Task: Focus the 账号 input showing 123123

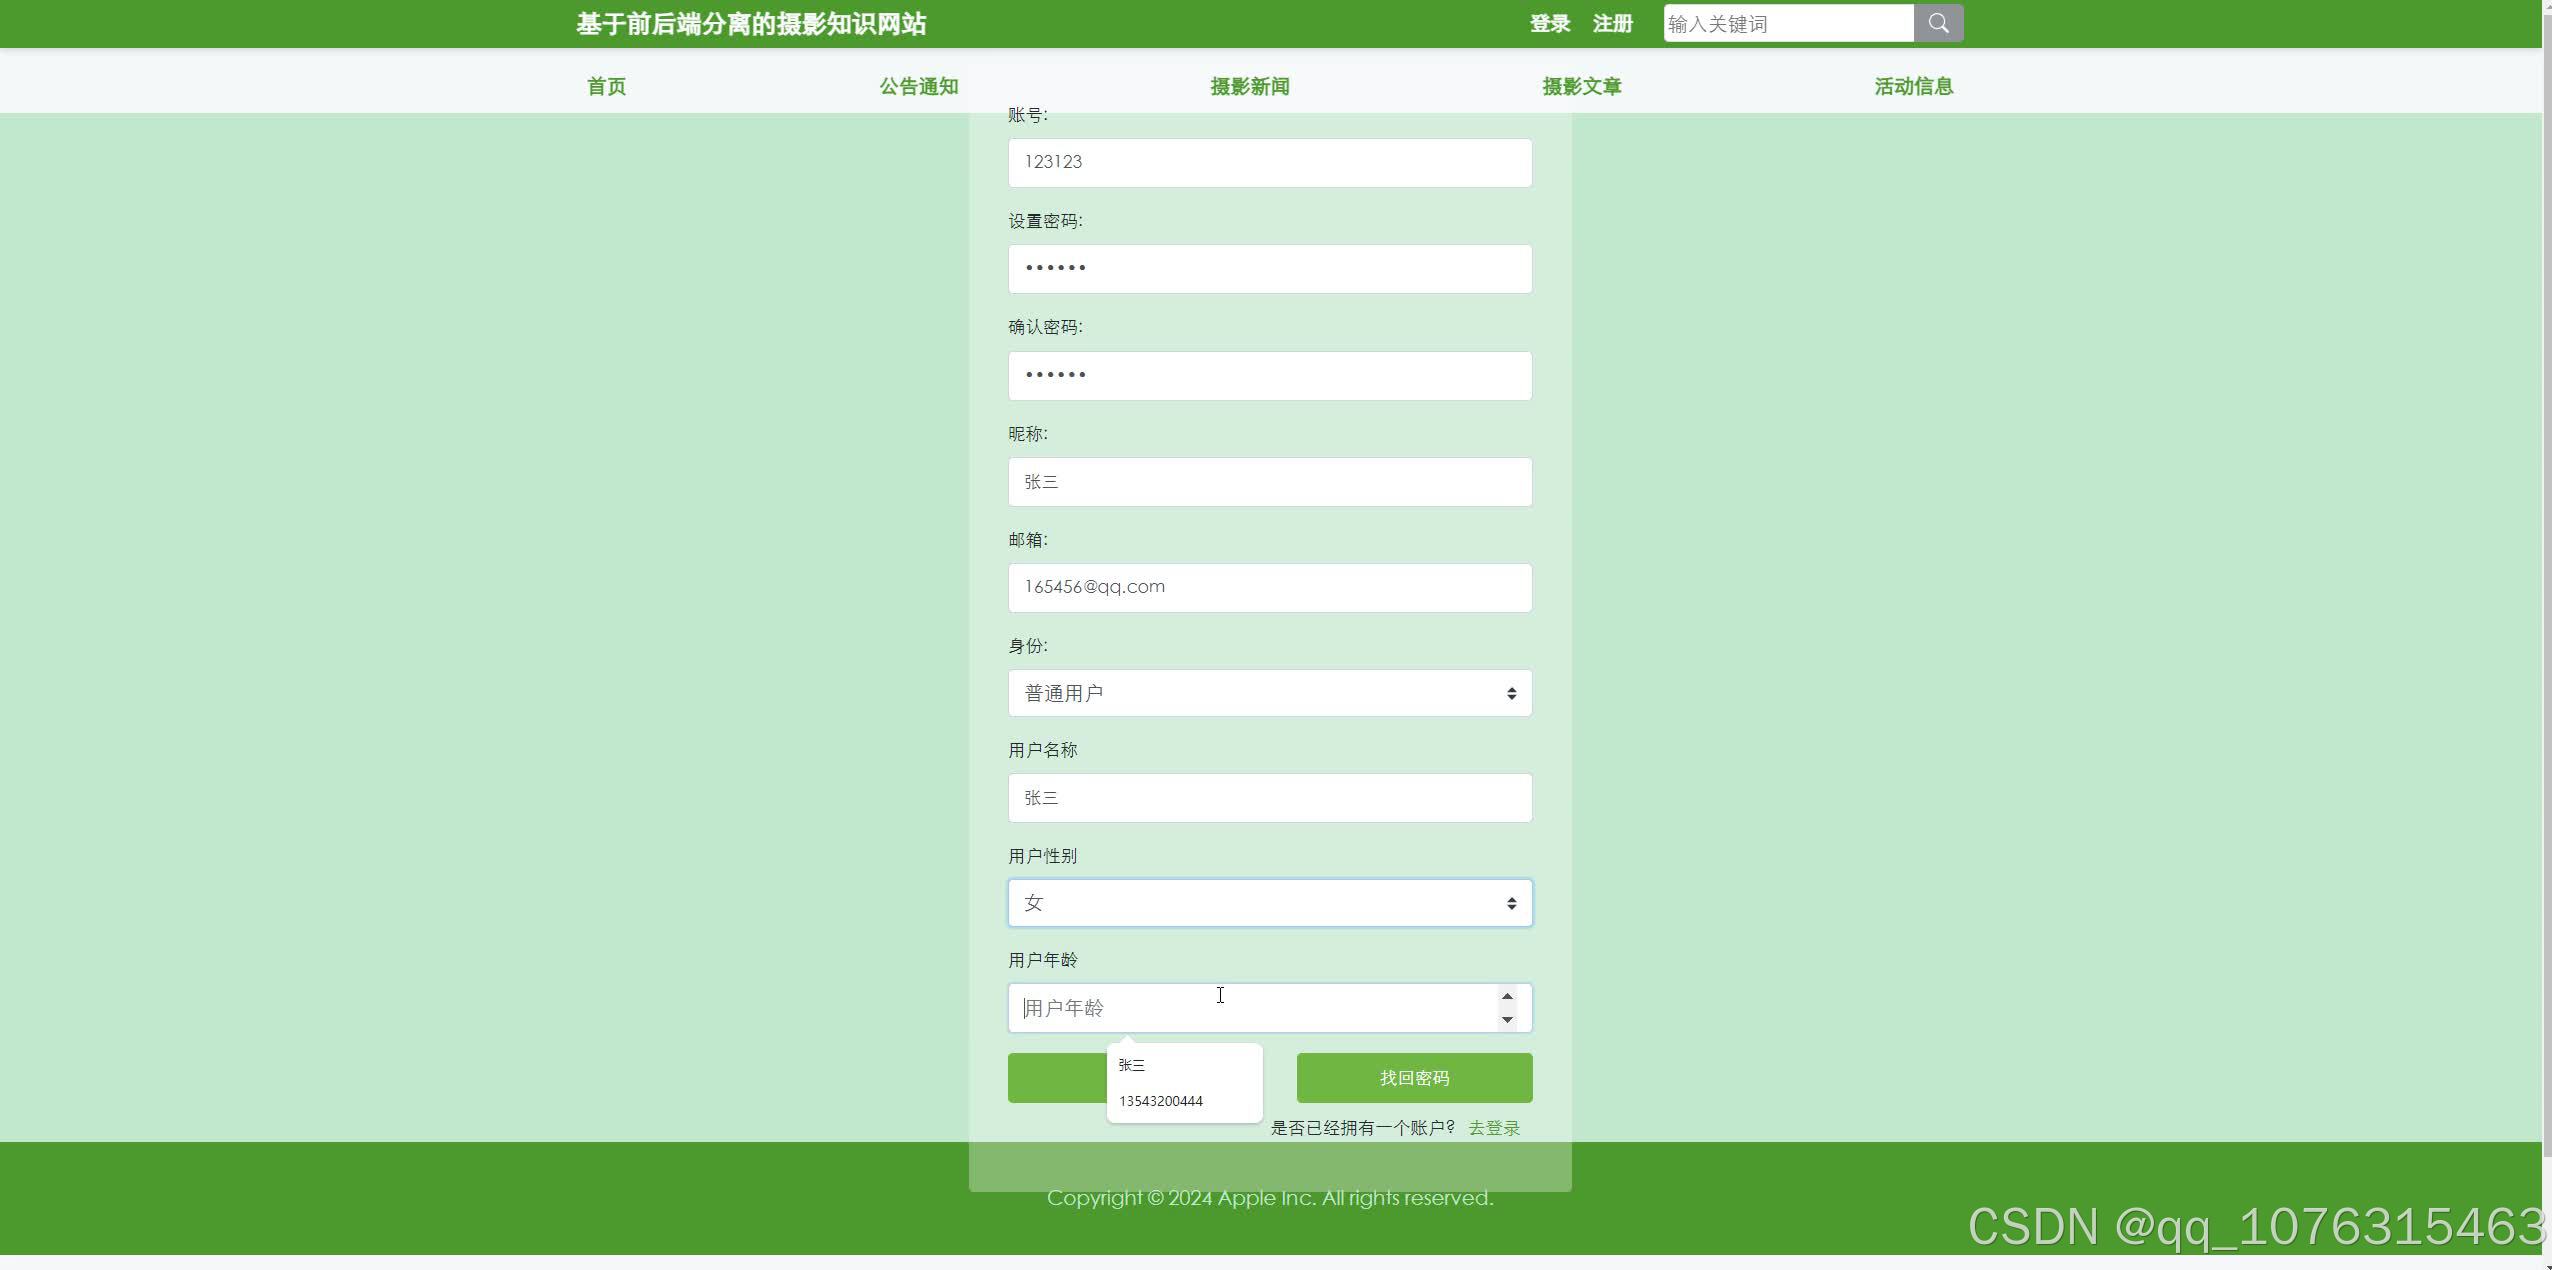Action: (1268, 161)
